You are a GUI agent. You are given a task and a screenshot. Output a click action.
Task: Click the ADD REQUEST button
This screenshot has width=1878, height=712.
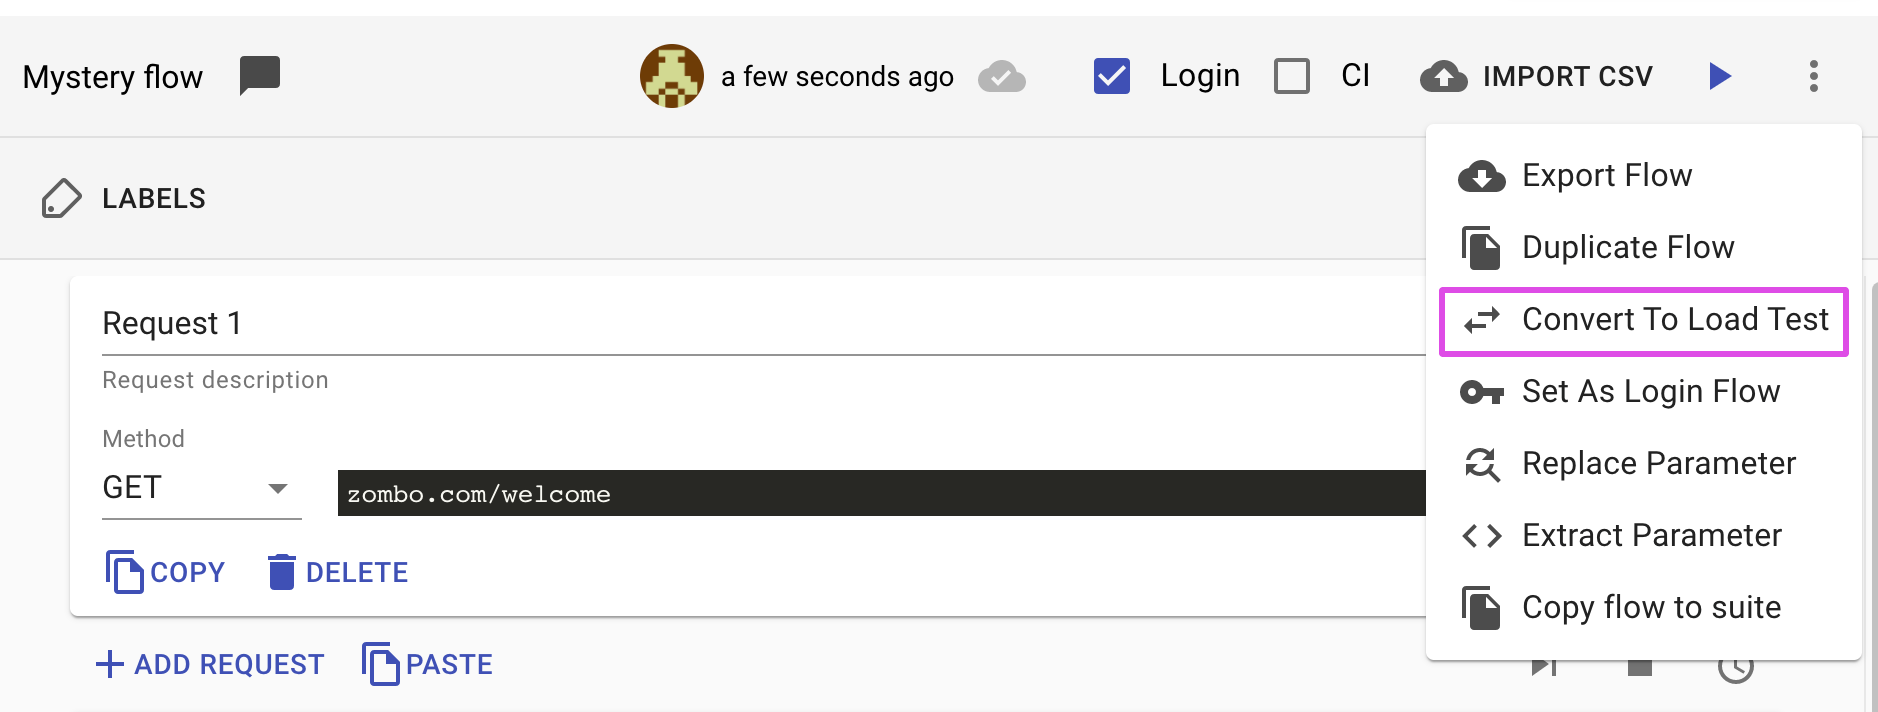click(210, 664)
